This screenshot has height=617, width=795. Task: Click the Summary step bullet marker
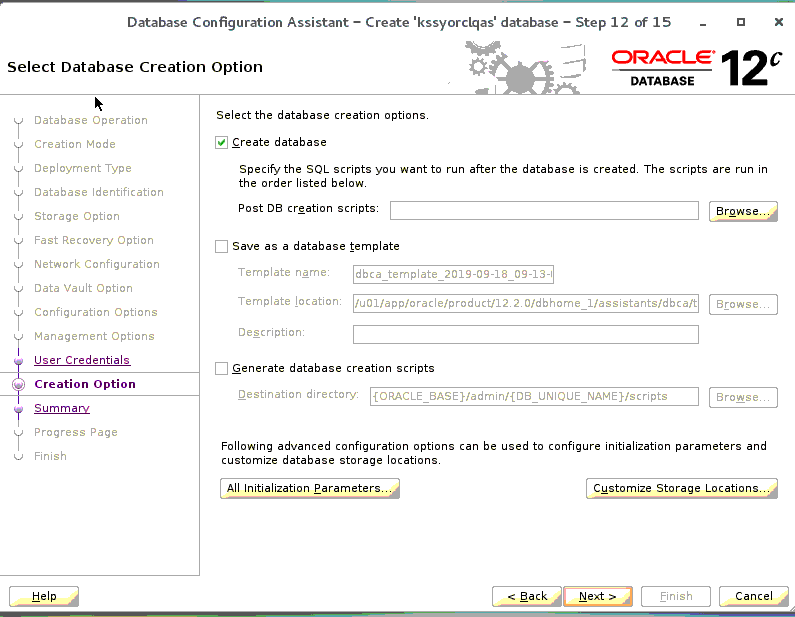coord(18,408)
